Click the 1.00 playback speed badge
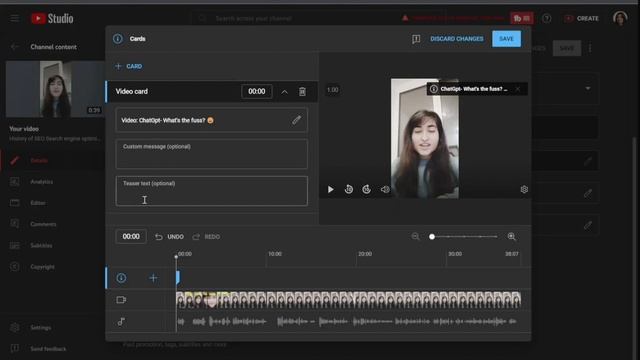 point(333,90)
